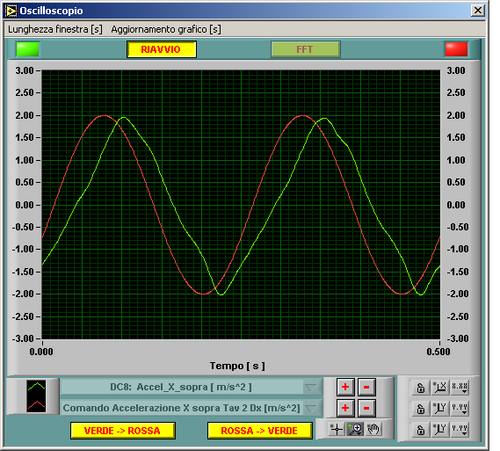Select the crosshair cursor tool
Viewport: 500px width, 451px height.
point(336,429)
